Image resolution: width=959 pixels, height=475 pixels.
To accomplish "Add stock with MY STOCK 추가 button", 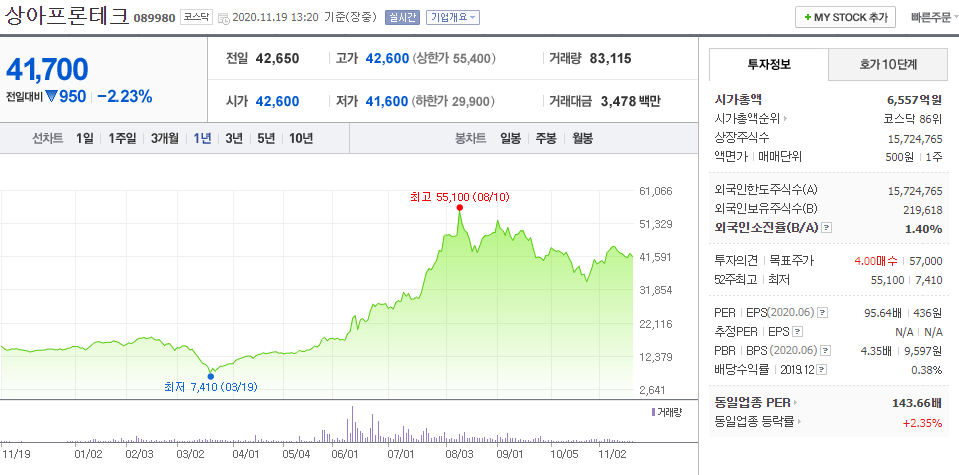I will click(845, 17).
